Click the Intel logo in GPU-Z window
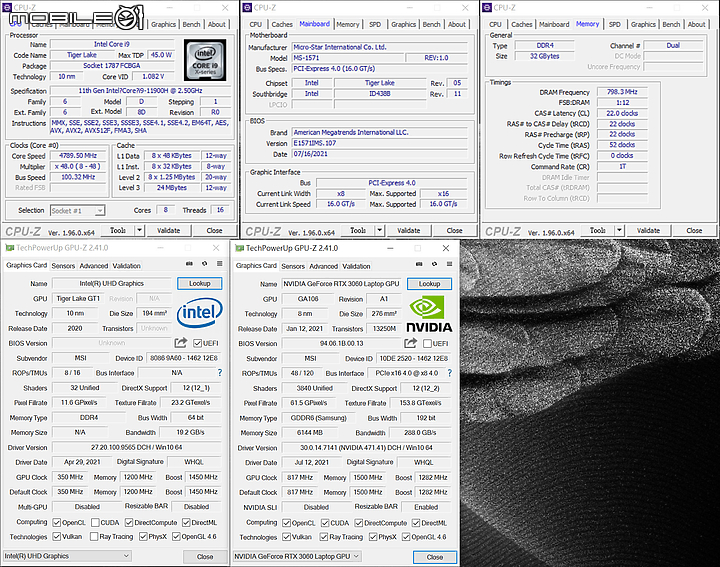 click(200, 313)
